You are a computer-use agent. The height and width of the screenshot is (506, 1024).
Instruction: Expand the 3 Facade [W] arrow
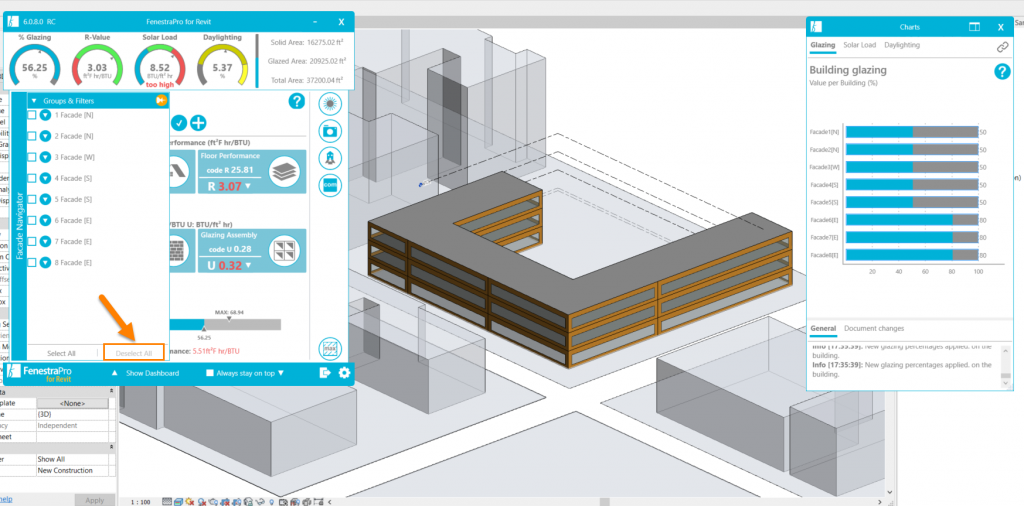click(45, 157)
